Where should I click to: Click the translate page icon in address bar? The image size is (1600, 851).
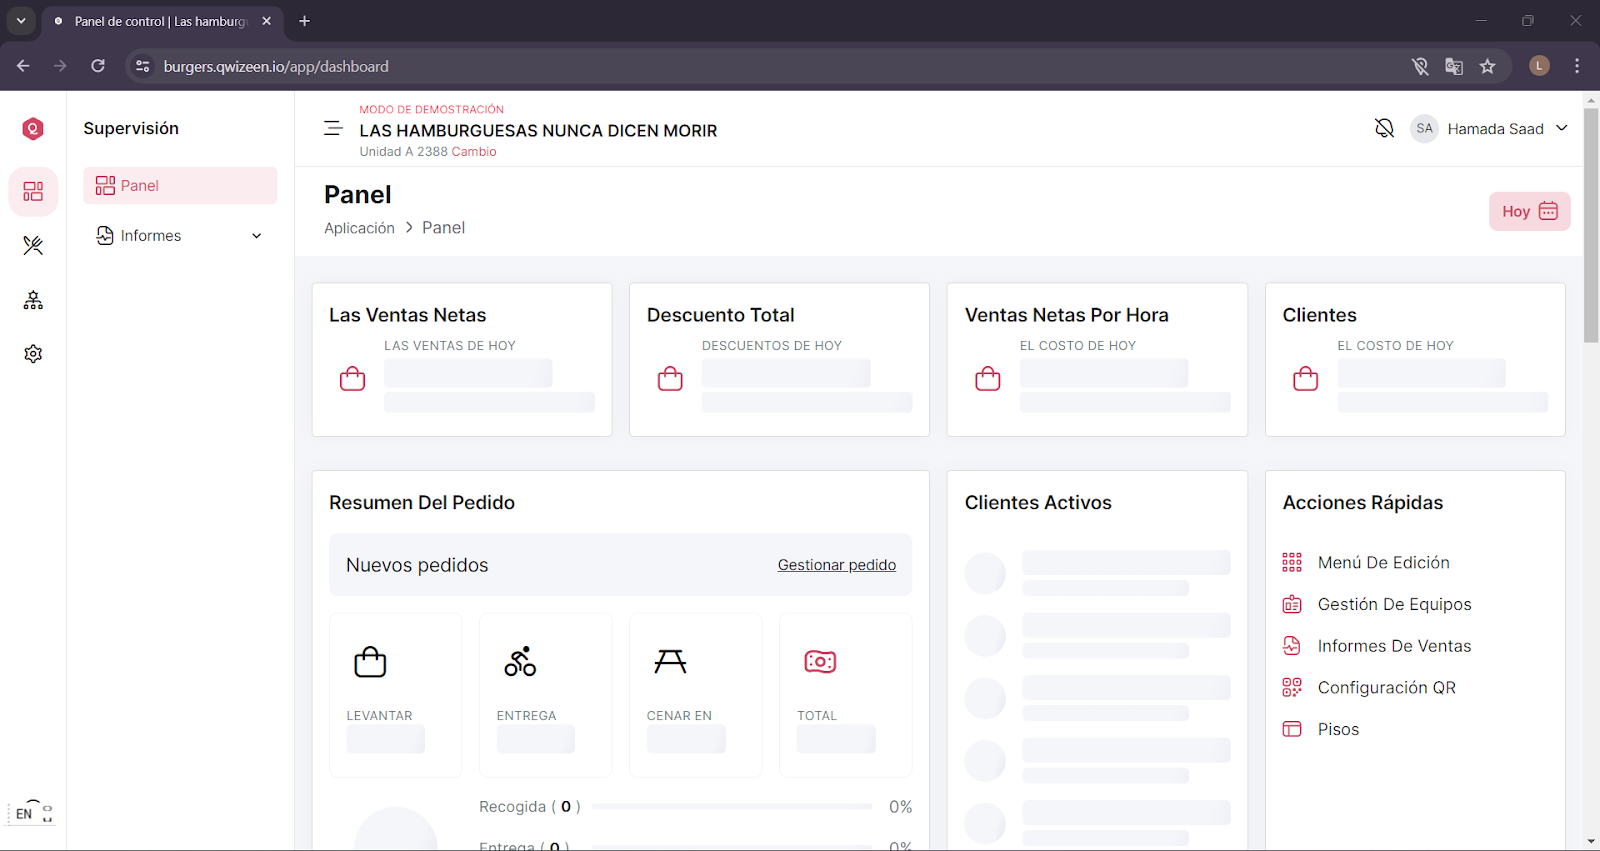1454,66
